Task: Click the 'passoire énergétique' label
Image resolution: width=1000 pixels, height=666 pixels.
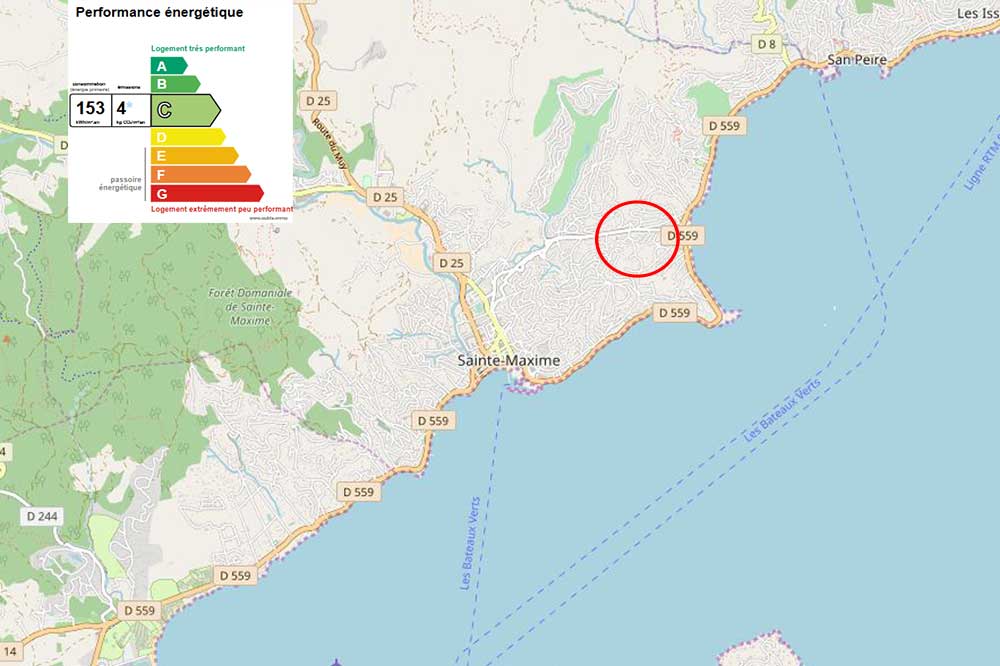Action: (x=119, y=184)
